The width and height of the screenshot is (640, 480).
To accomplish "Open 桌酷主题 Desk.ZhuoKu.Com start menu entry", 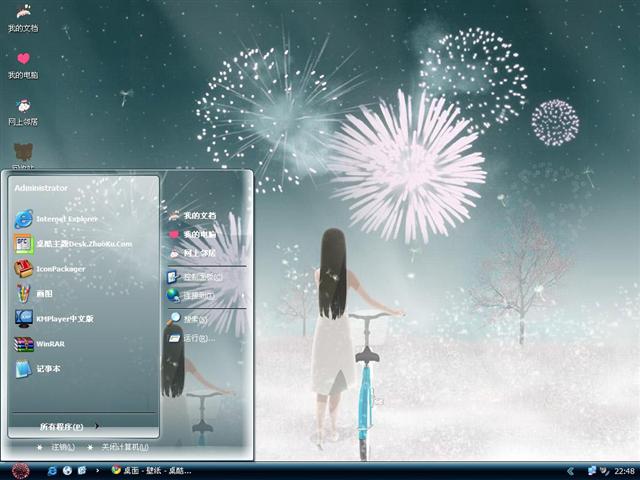I will tap(73, 244).
